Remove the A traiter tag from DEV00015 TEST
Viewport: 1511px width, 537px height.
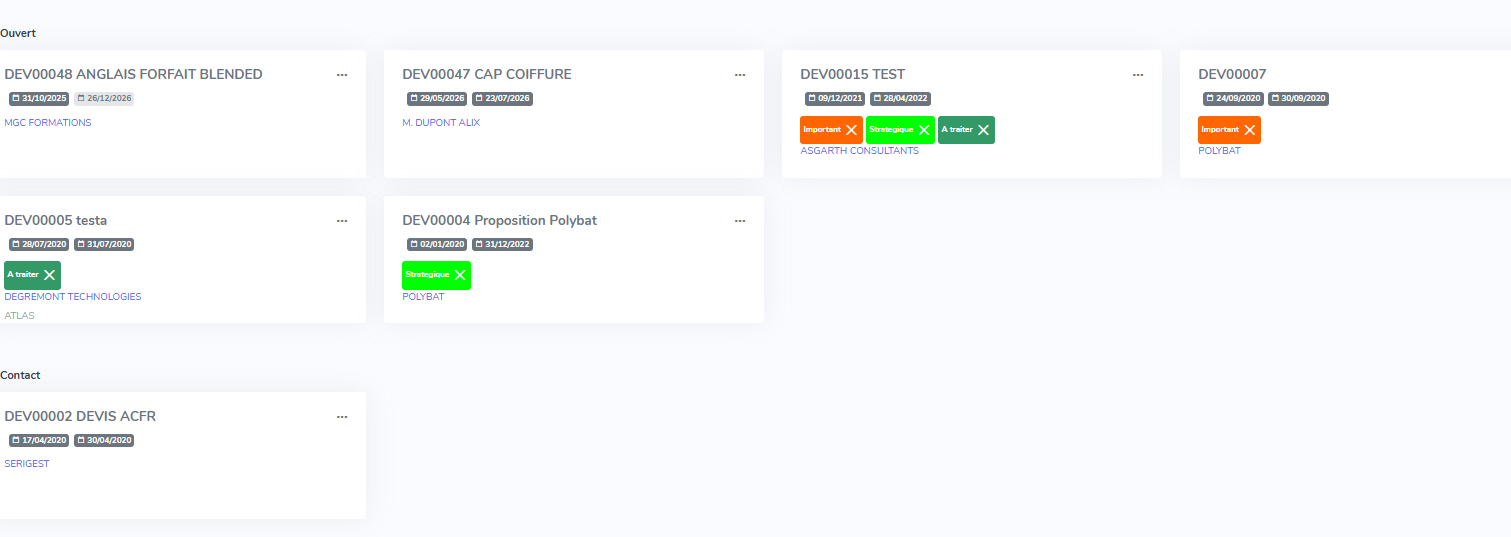(984, 130)
